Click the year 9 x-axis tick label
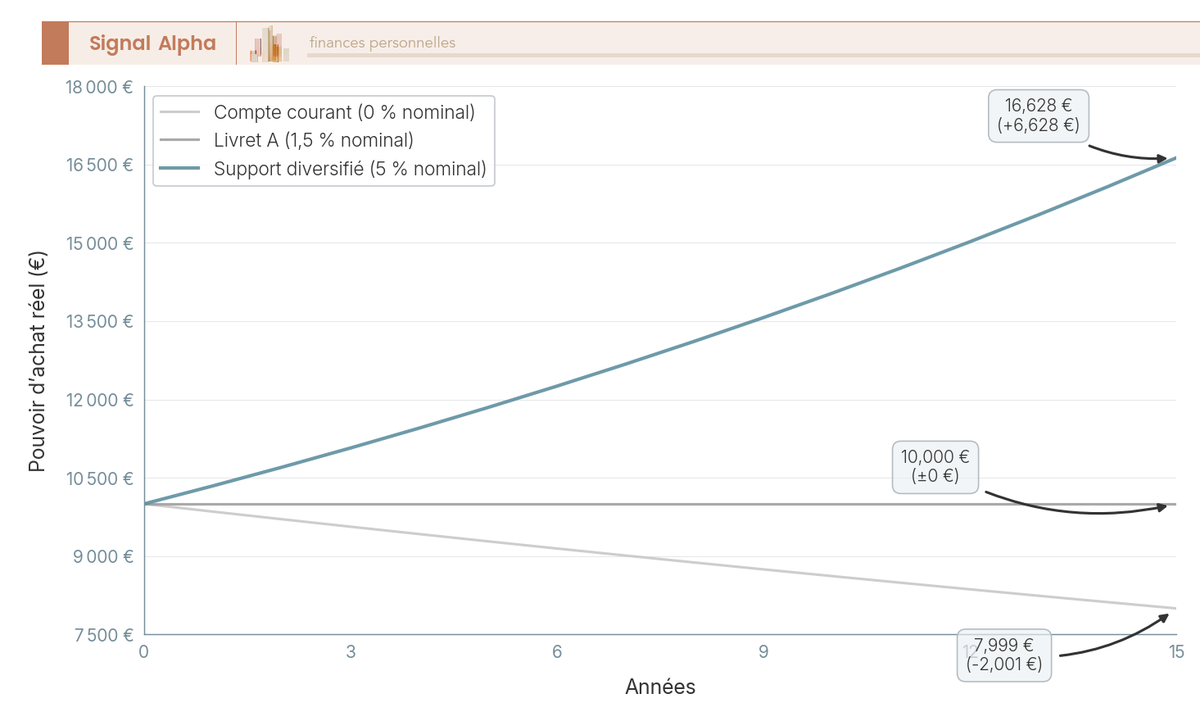 click(763, 652)
